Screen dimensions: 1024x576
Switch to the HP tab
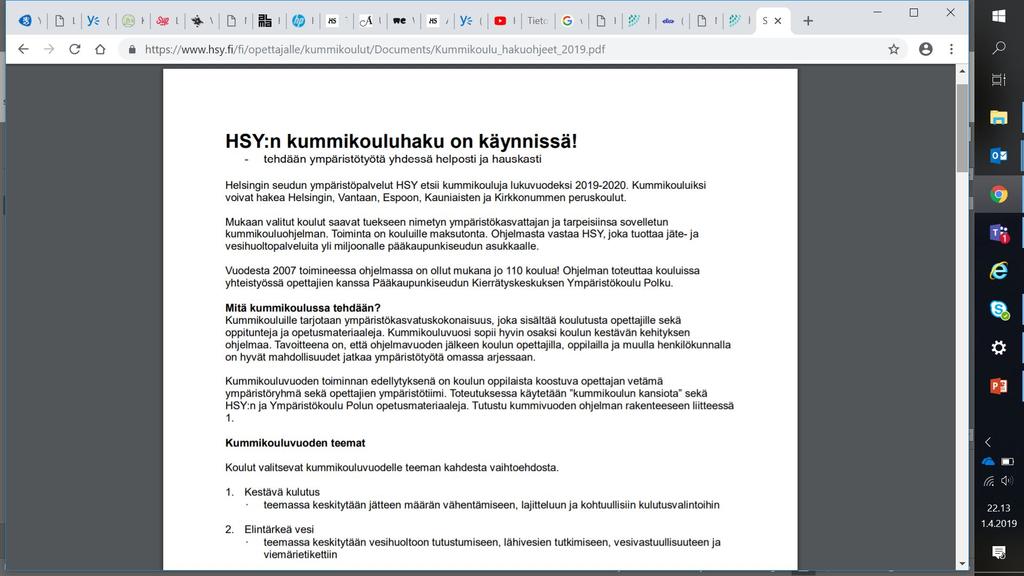(298, 21)
